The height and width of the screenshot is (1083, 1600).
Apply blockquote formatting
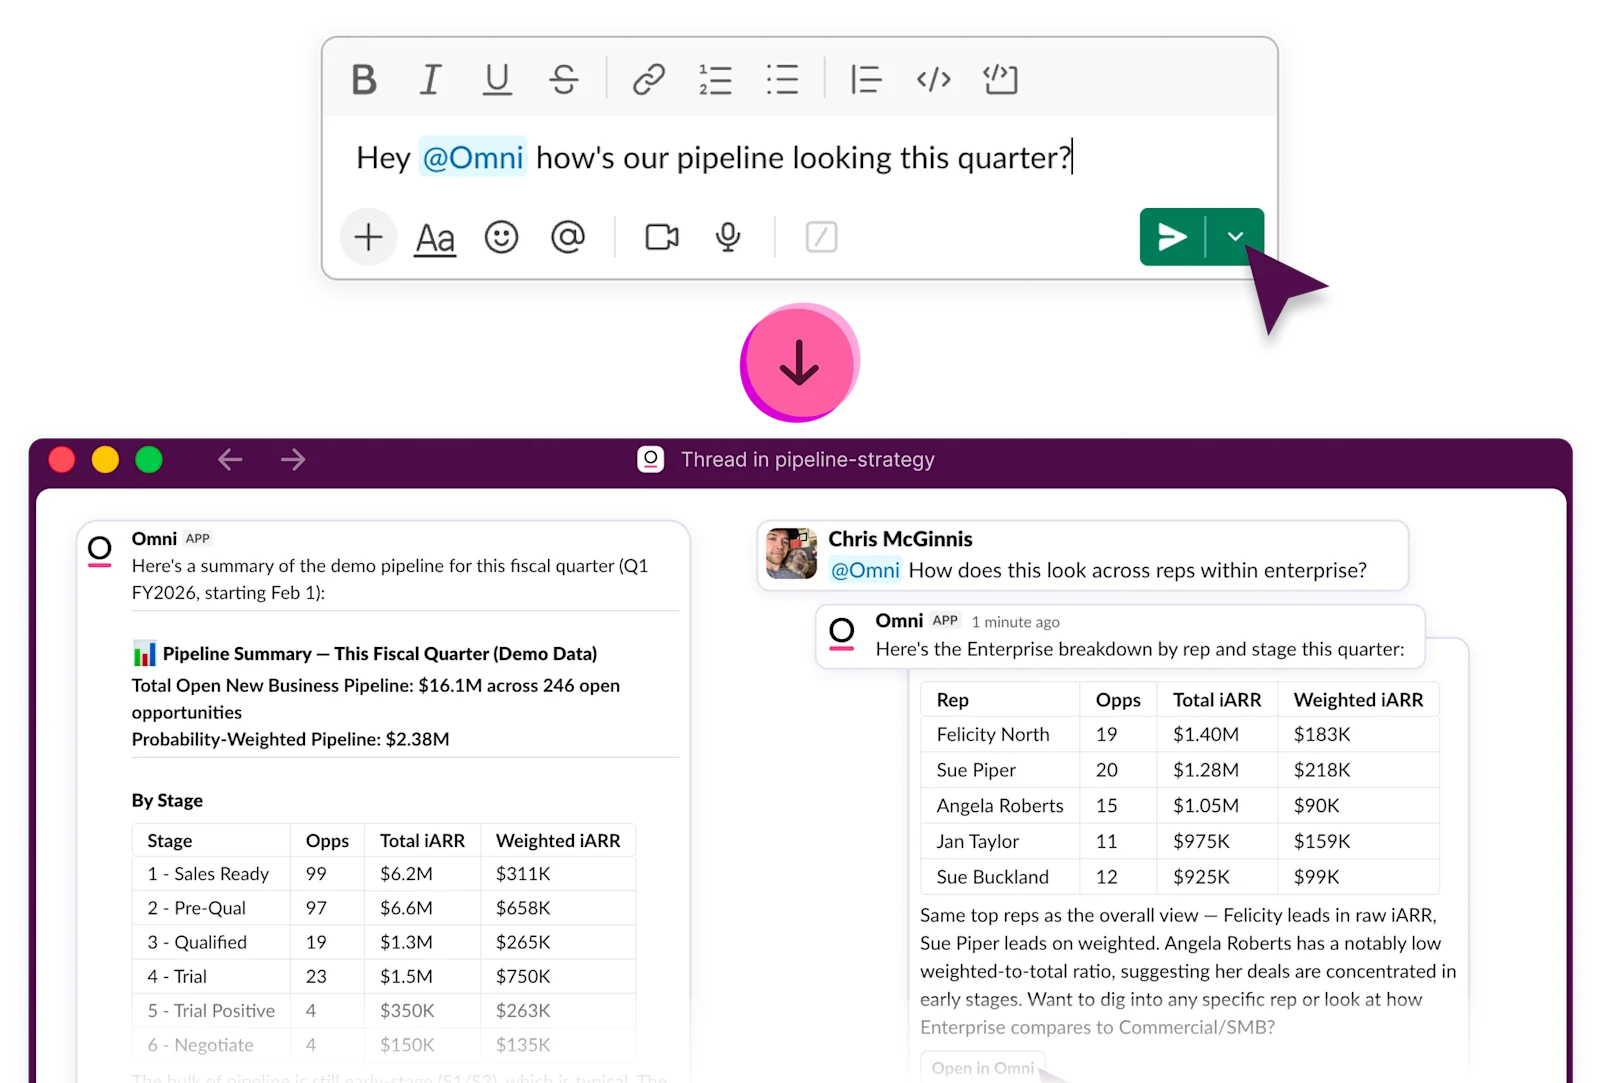point(866,79)
